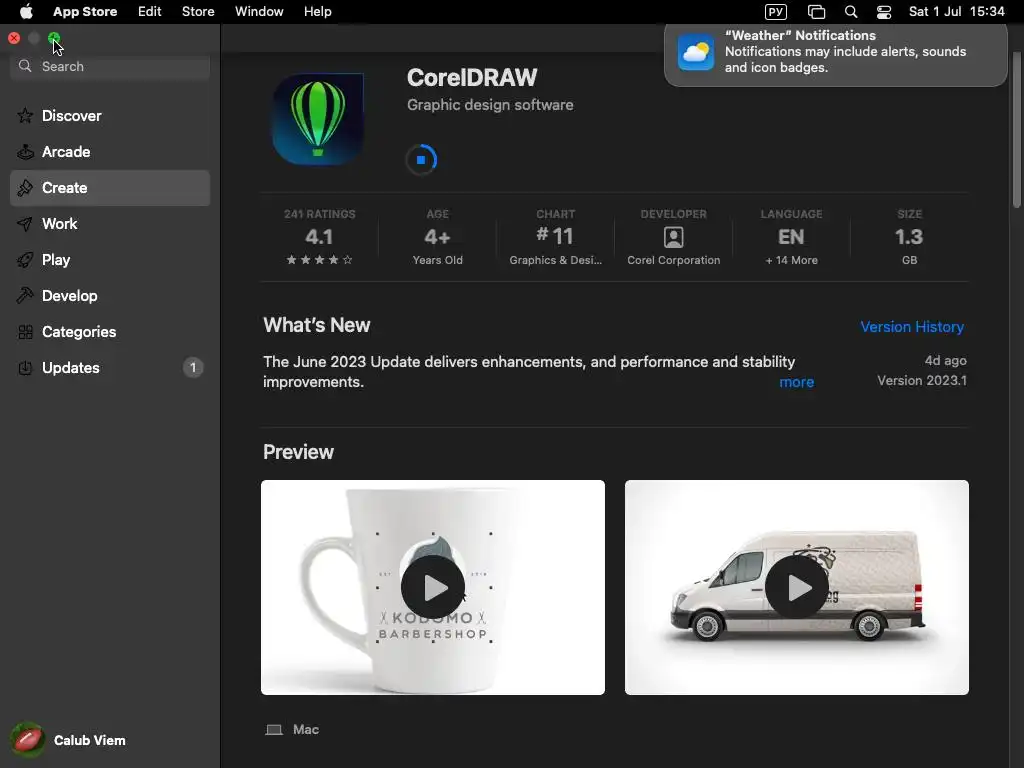Image resolution: width=1024 pixels, height=768 pixels.
Task: Open the Help menu
Action: 317,12
